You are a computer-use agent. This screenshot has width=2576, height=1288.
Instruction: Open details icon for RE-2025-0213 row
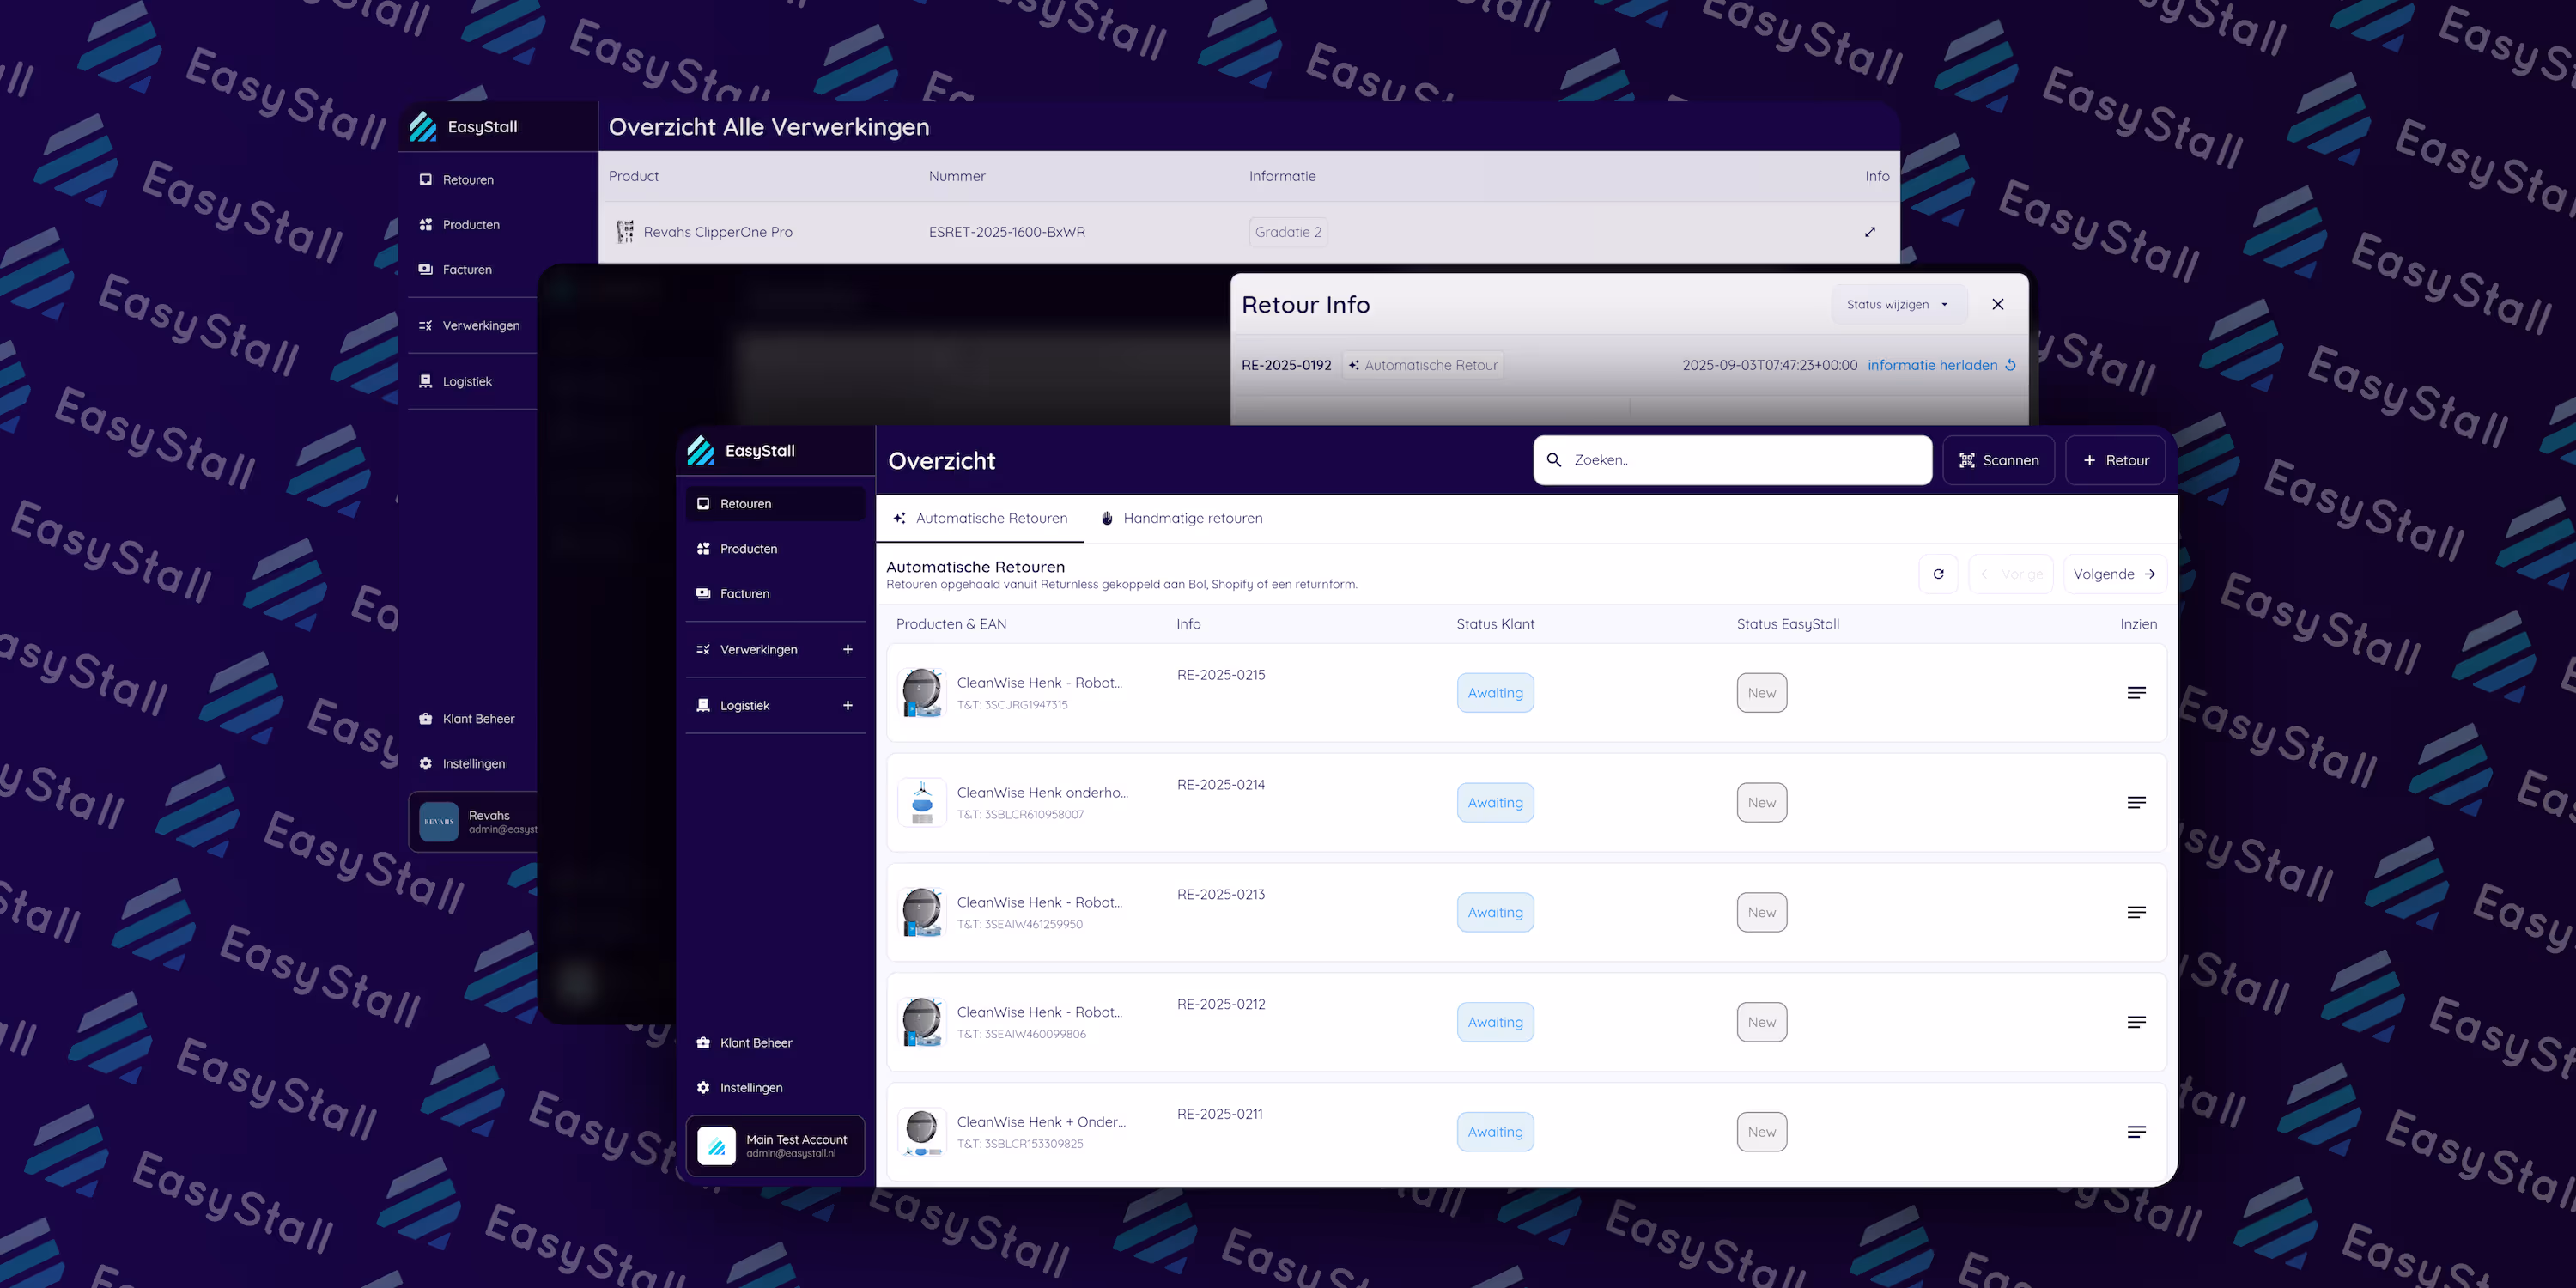click(x=2136, y=912)
